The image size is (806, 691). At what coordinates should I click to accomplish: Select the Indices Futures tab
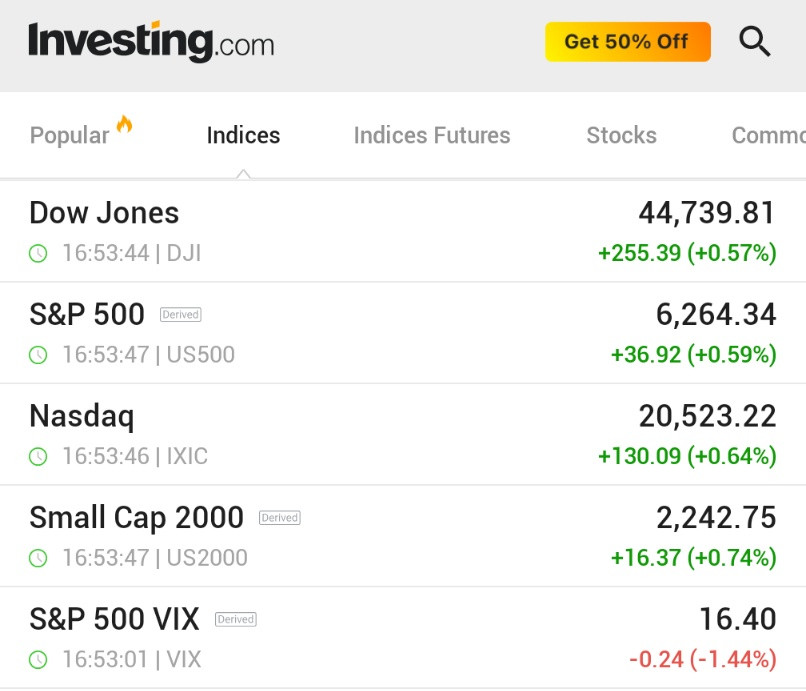432,136
